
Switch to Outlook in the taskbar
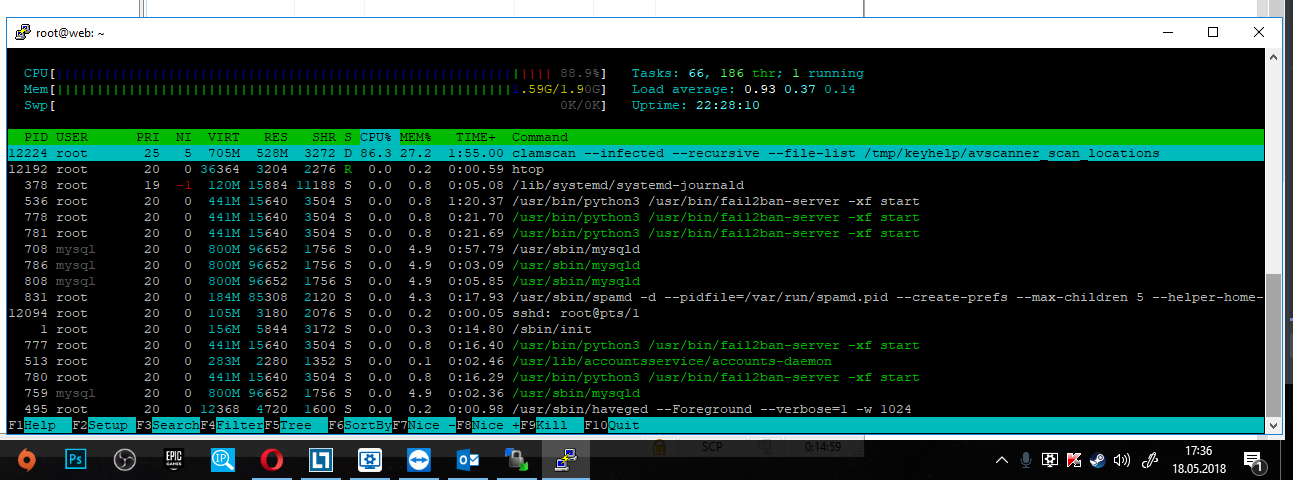467,460
